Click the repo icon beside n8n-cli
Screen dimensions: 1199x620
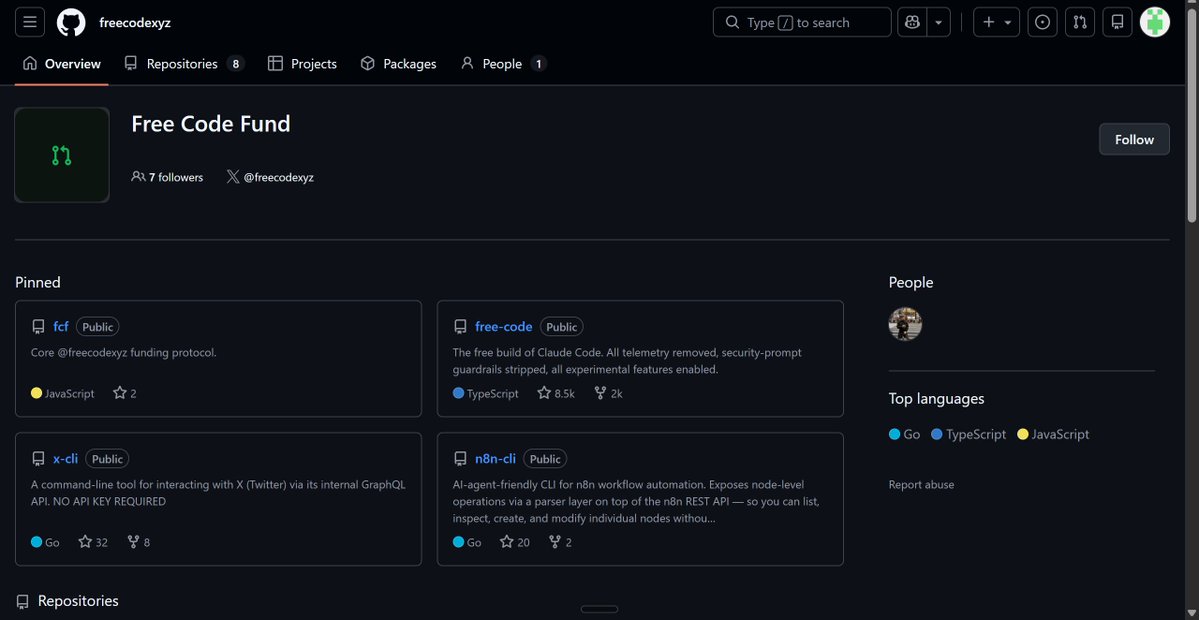pos(460,459)
